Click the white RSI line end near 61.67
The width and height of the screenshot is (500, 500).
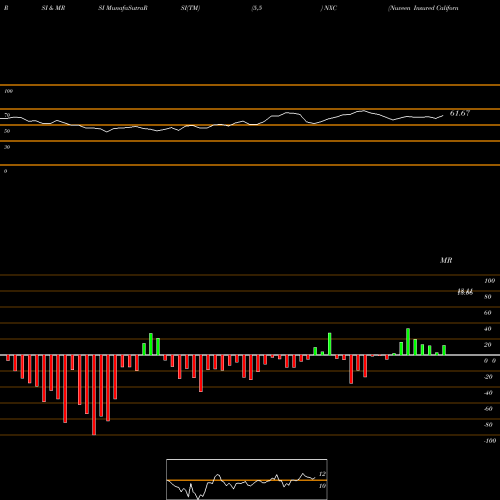tap(443, 116)
